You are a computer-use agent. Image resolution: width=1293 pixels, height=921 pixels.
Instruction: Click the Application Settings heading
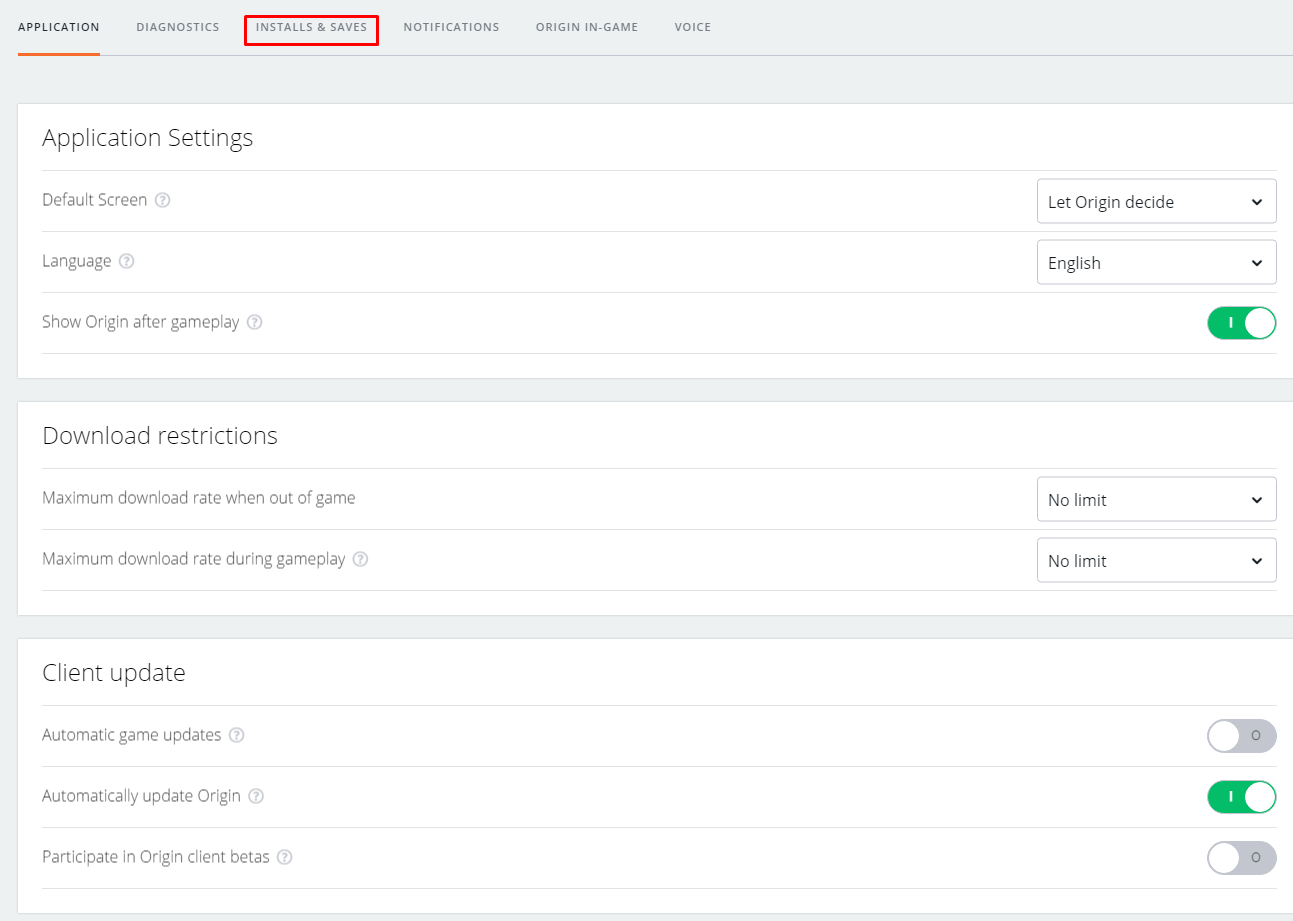(148, 137)
